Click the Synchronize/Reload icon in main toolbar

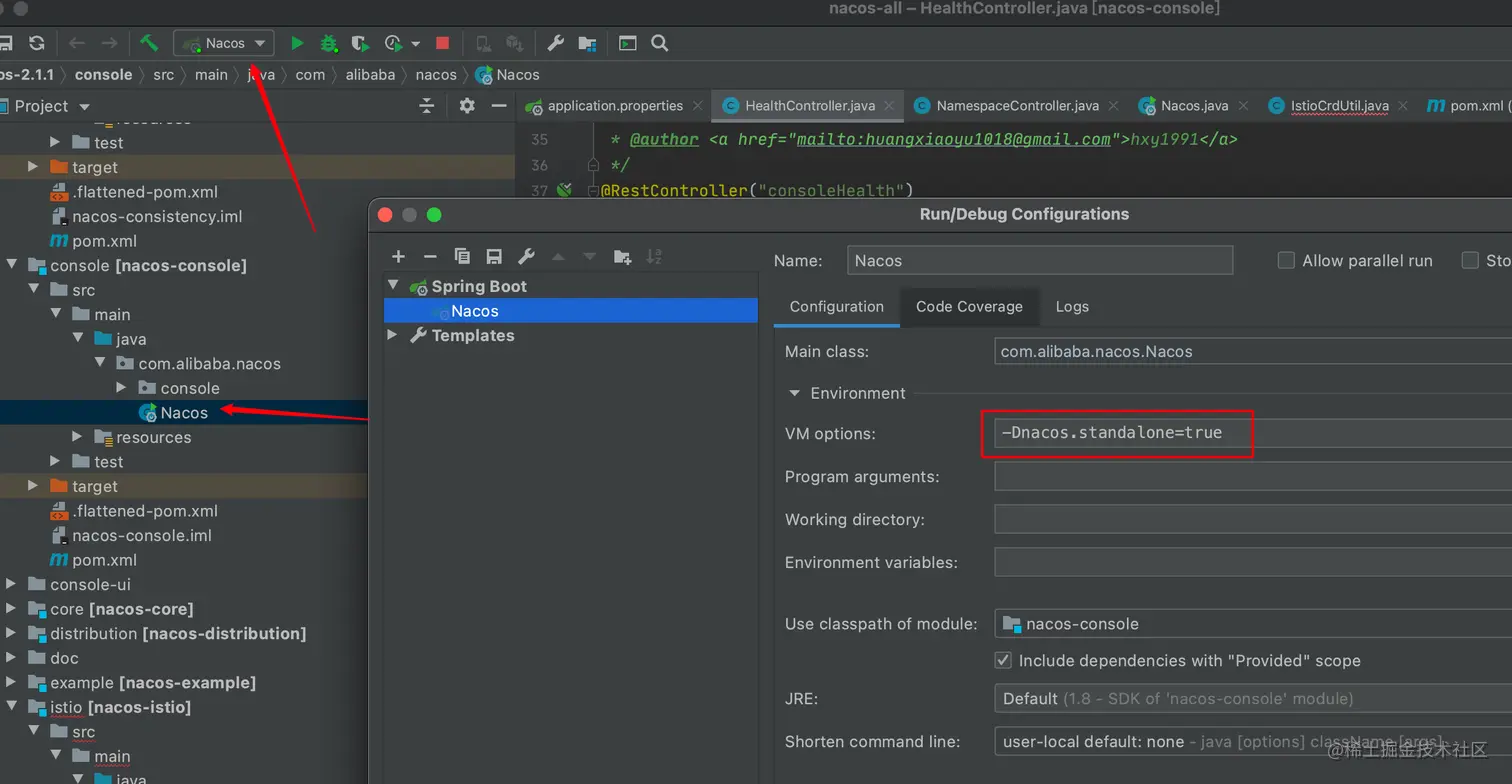[37, 43]
